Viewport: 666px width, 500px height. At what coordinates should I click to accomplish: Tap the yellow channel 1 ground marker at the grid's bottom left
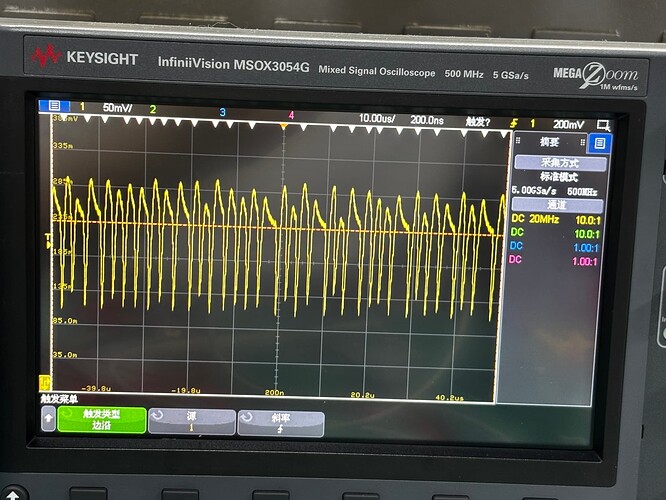45,382
